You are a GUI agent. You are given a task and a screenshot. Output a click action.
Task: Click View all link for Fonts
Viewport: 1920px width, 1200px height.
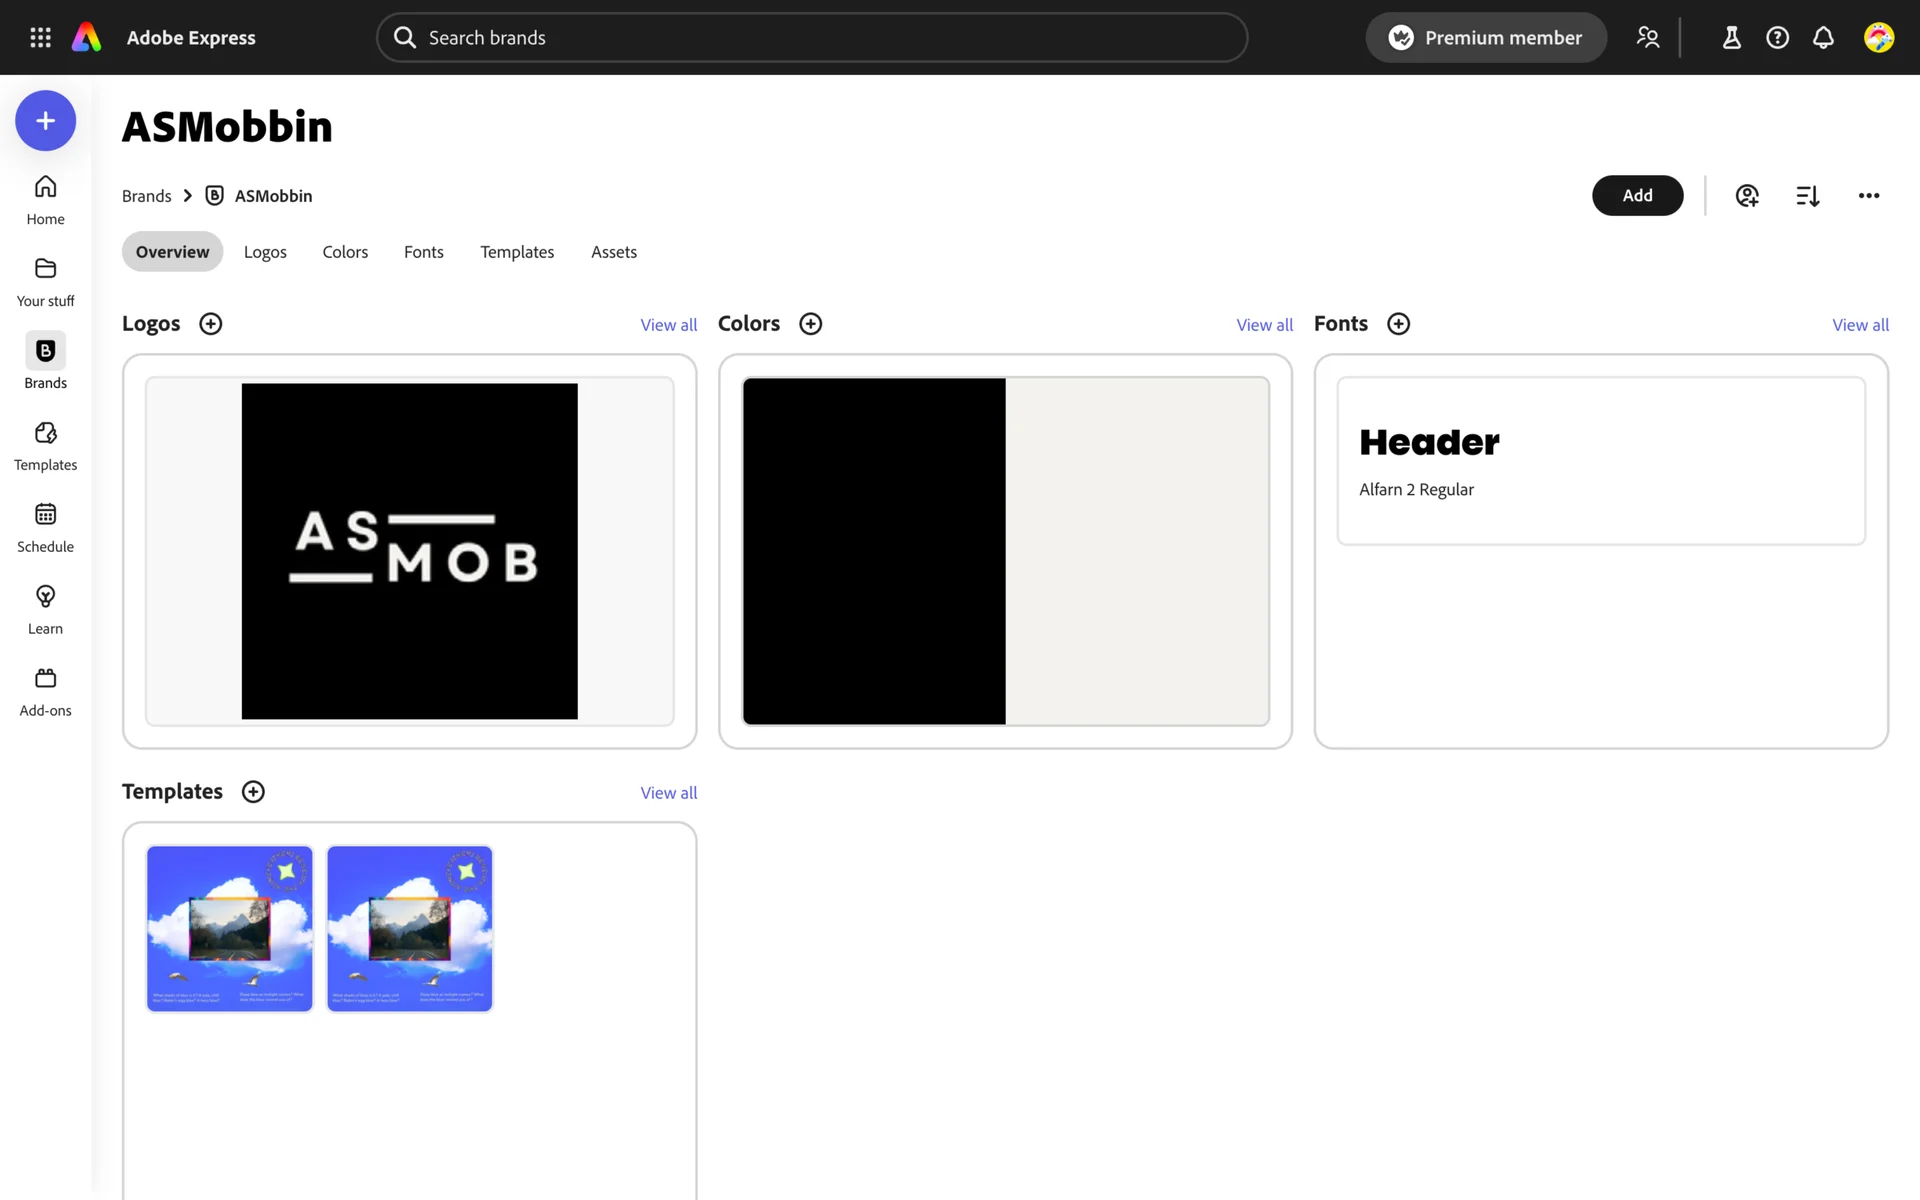point(1860,325)
